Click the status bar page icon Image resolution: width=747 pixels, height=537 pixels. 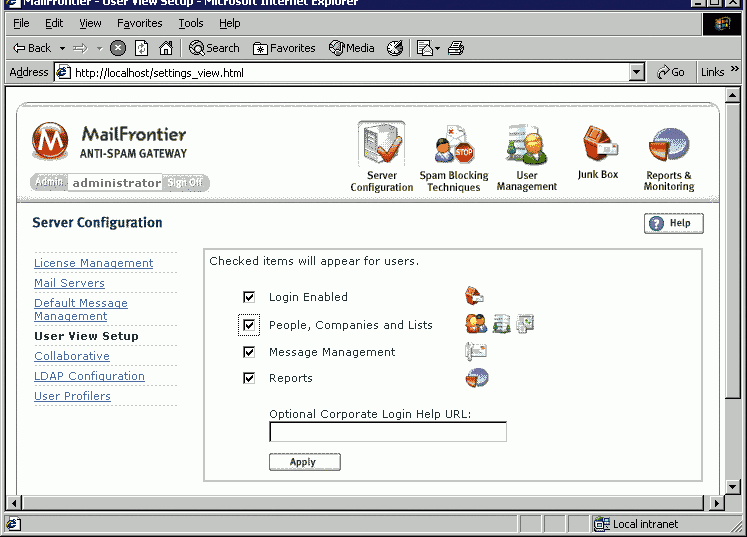coord(13,524)
